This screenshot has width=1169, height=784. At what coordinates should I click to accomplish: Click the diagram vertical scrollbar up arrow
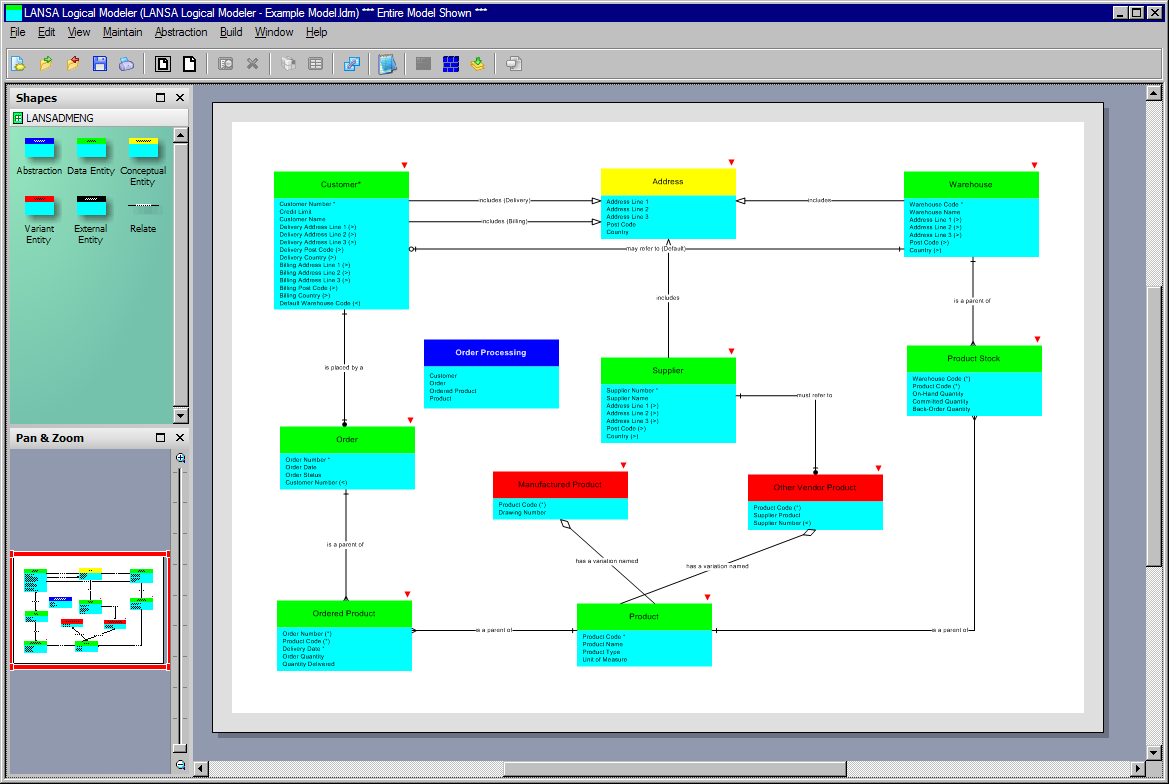(x=1153, y=93)
